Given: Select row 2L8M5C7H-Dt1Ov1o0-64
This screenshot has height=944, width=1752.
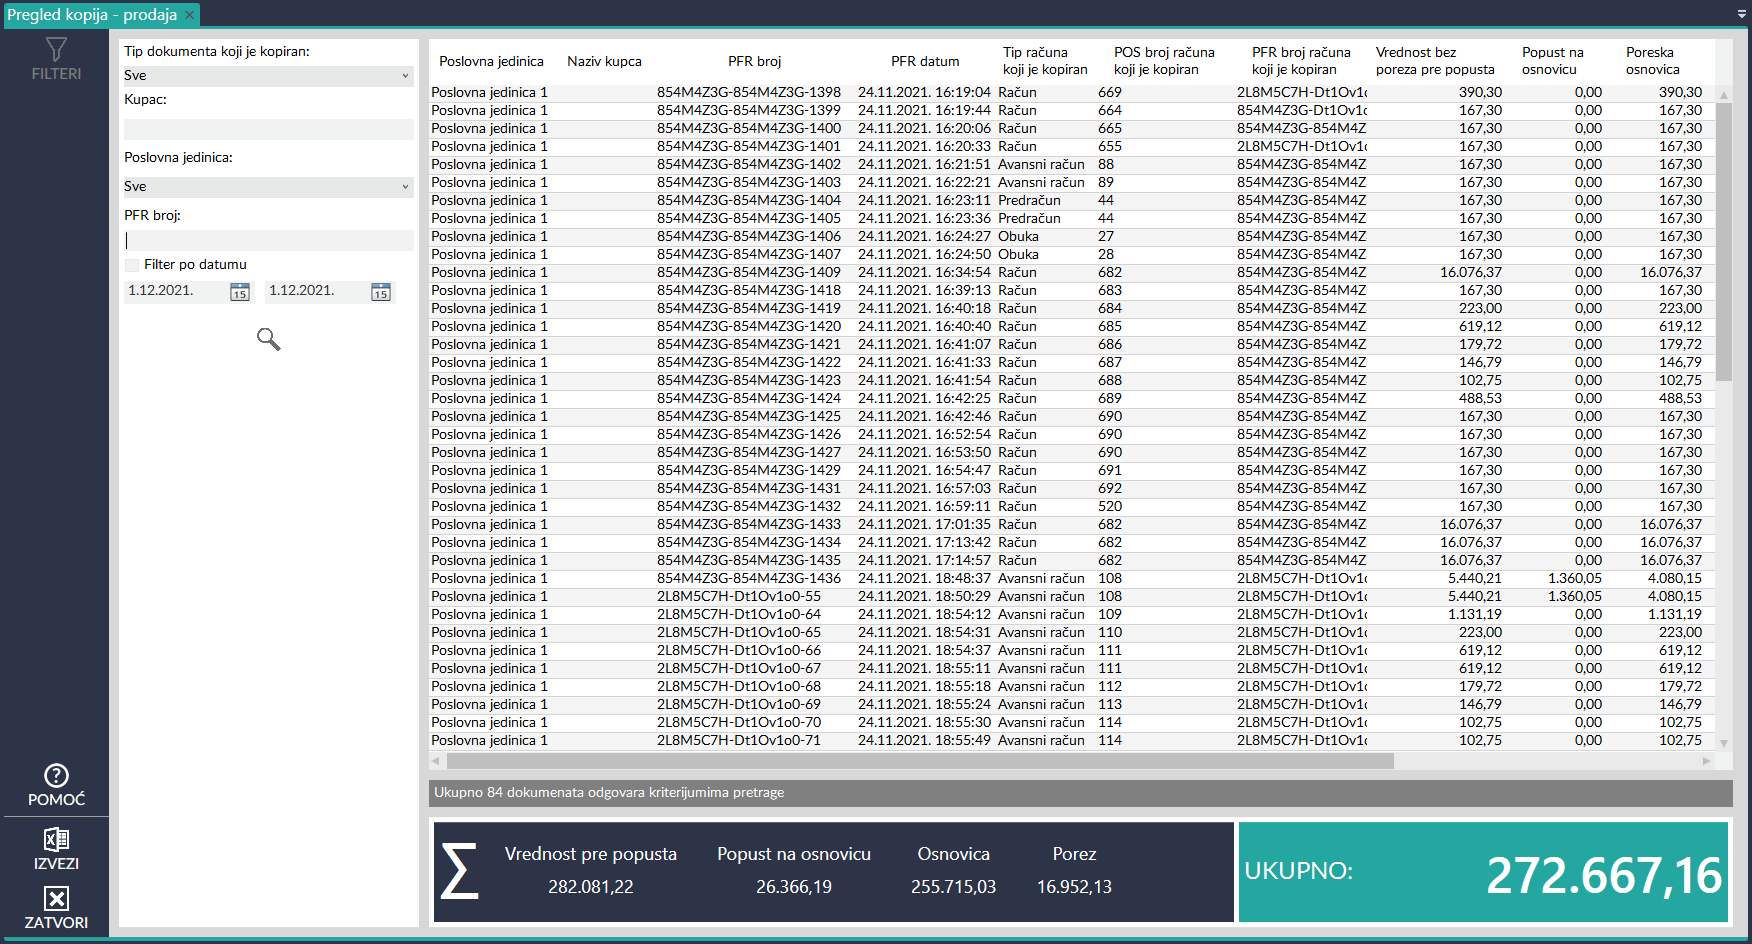Looking at the screenshot, I should point(1071,615).
